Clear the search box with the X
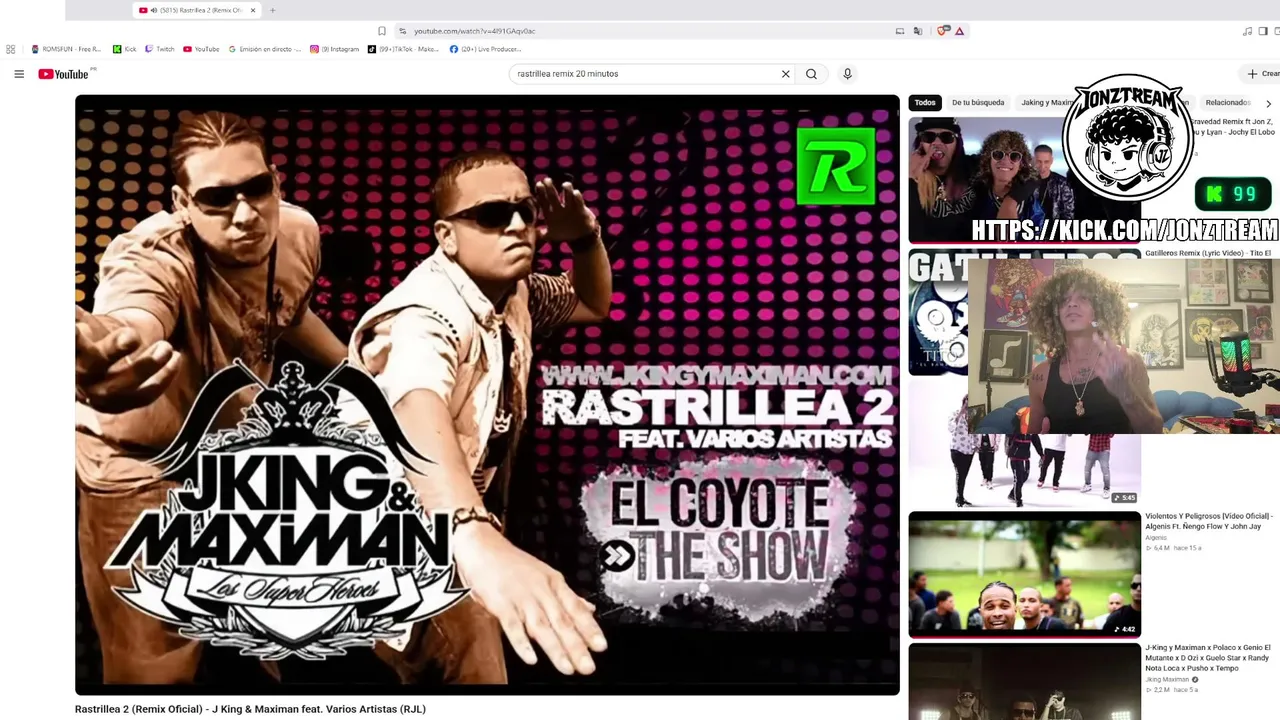 pos(785,74)
